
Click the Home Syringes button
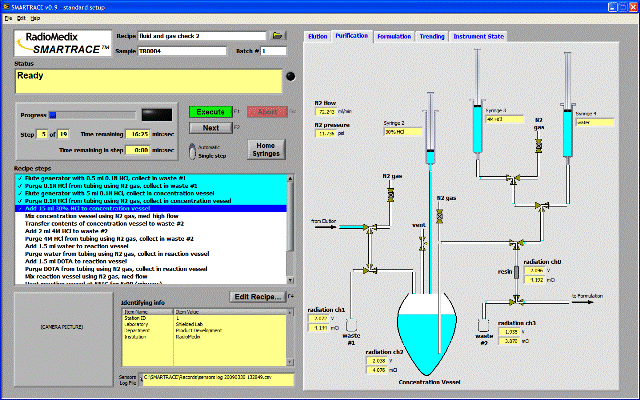tap(265, 149)
